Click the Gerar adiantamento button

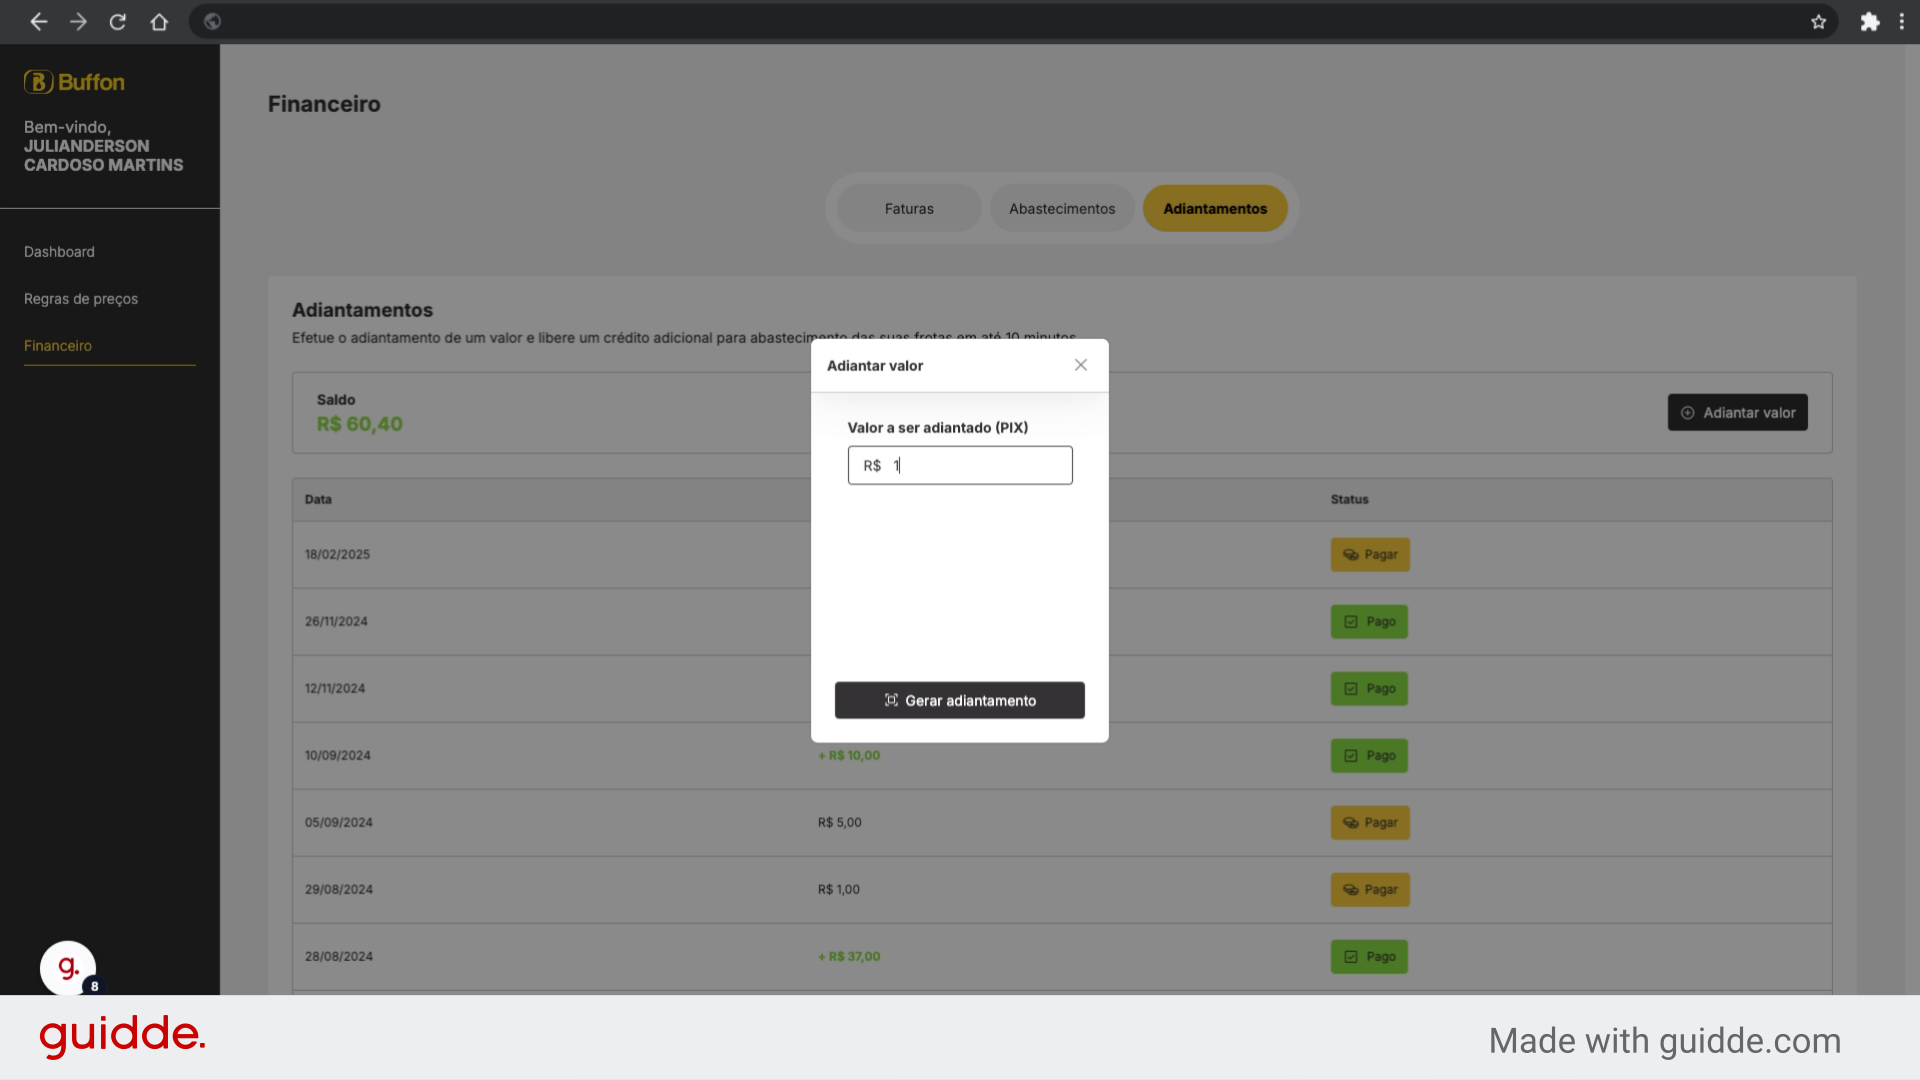click(x=960, y=700)
